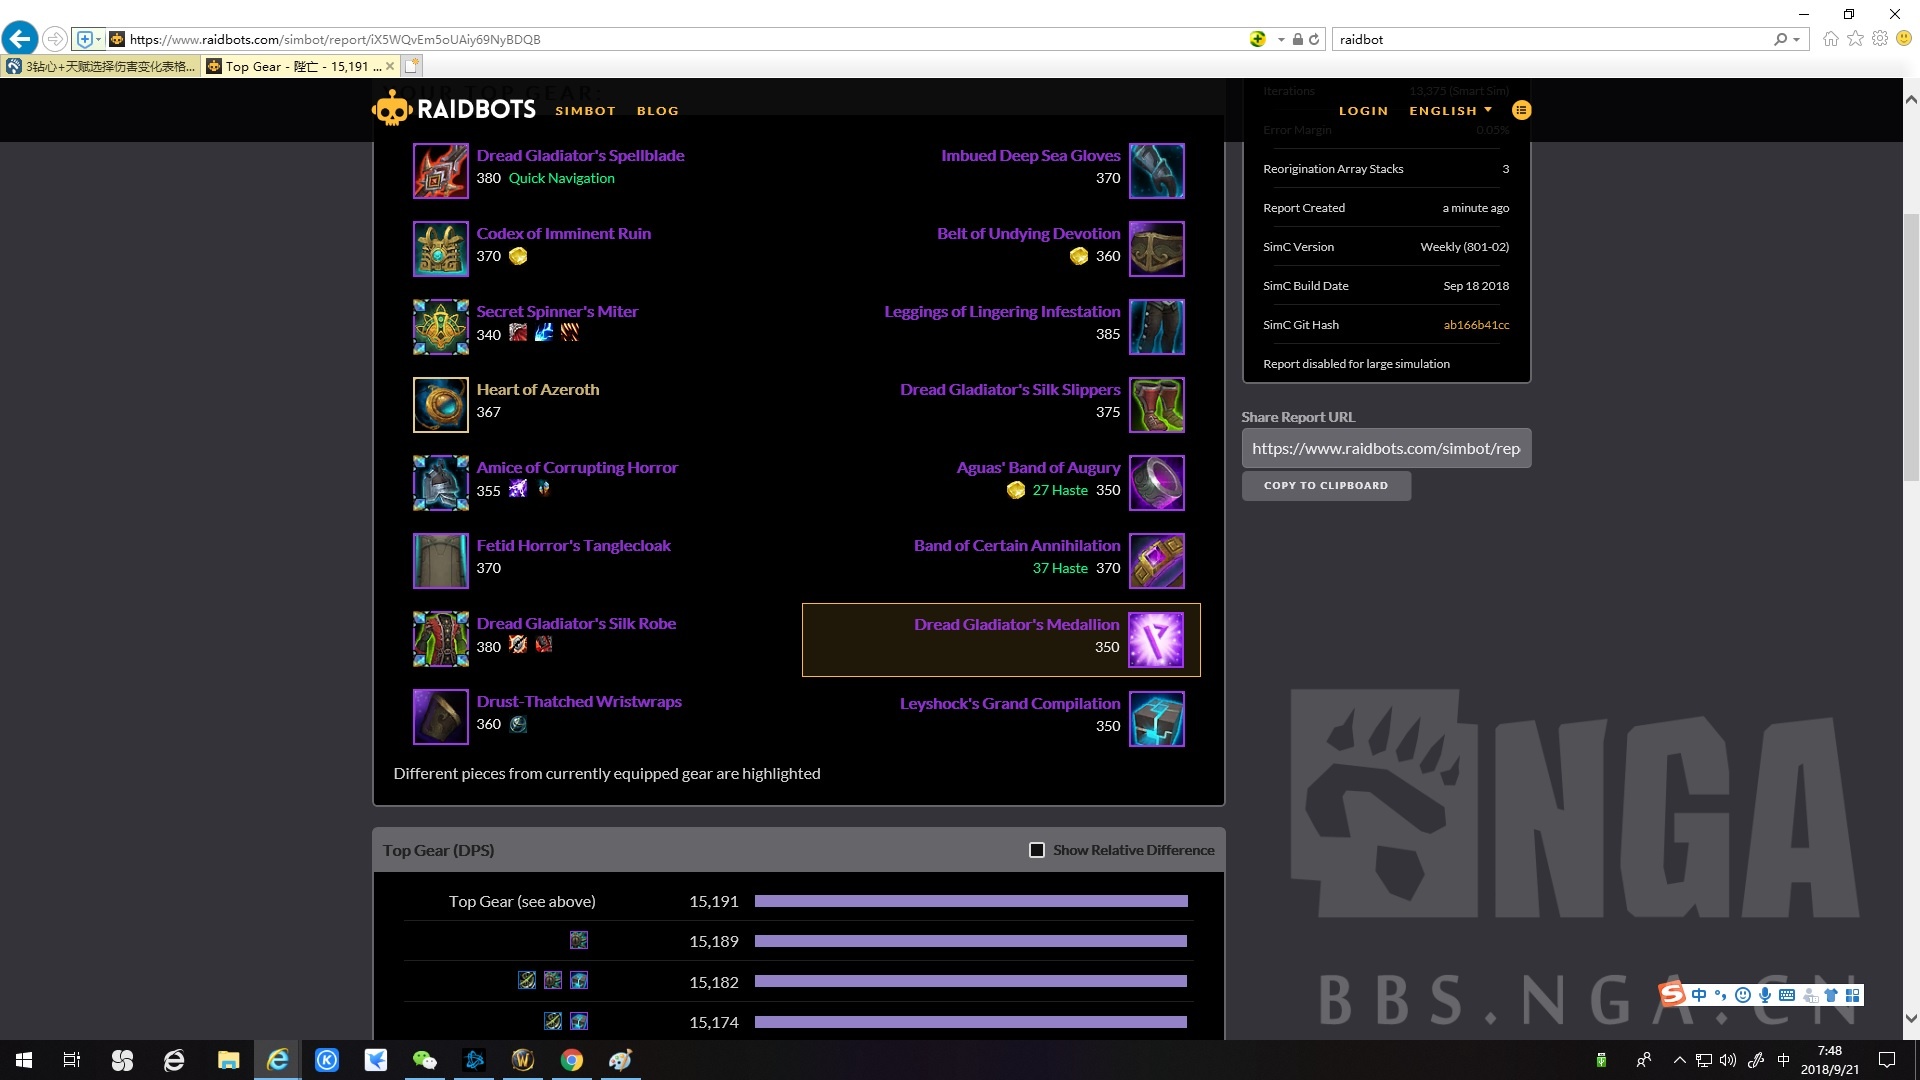Image resolution: width=1920 pixels, height=1080 pixels.
Task: Click the Leyshock's Grand Compilation trinket icon
Action: 1156,719
